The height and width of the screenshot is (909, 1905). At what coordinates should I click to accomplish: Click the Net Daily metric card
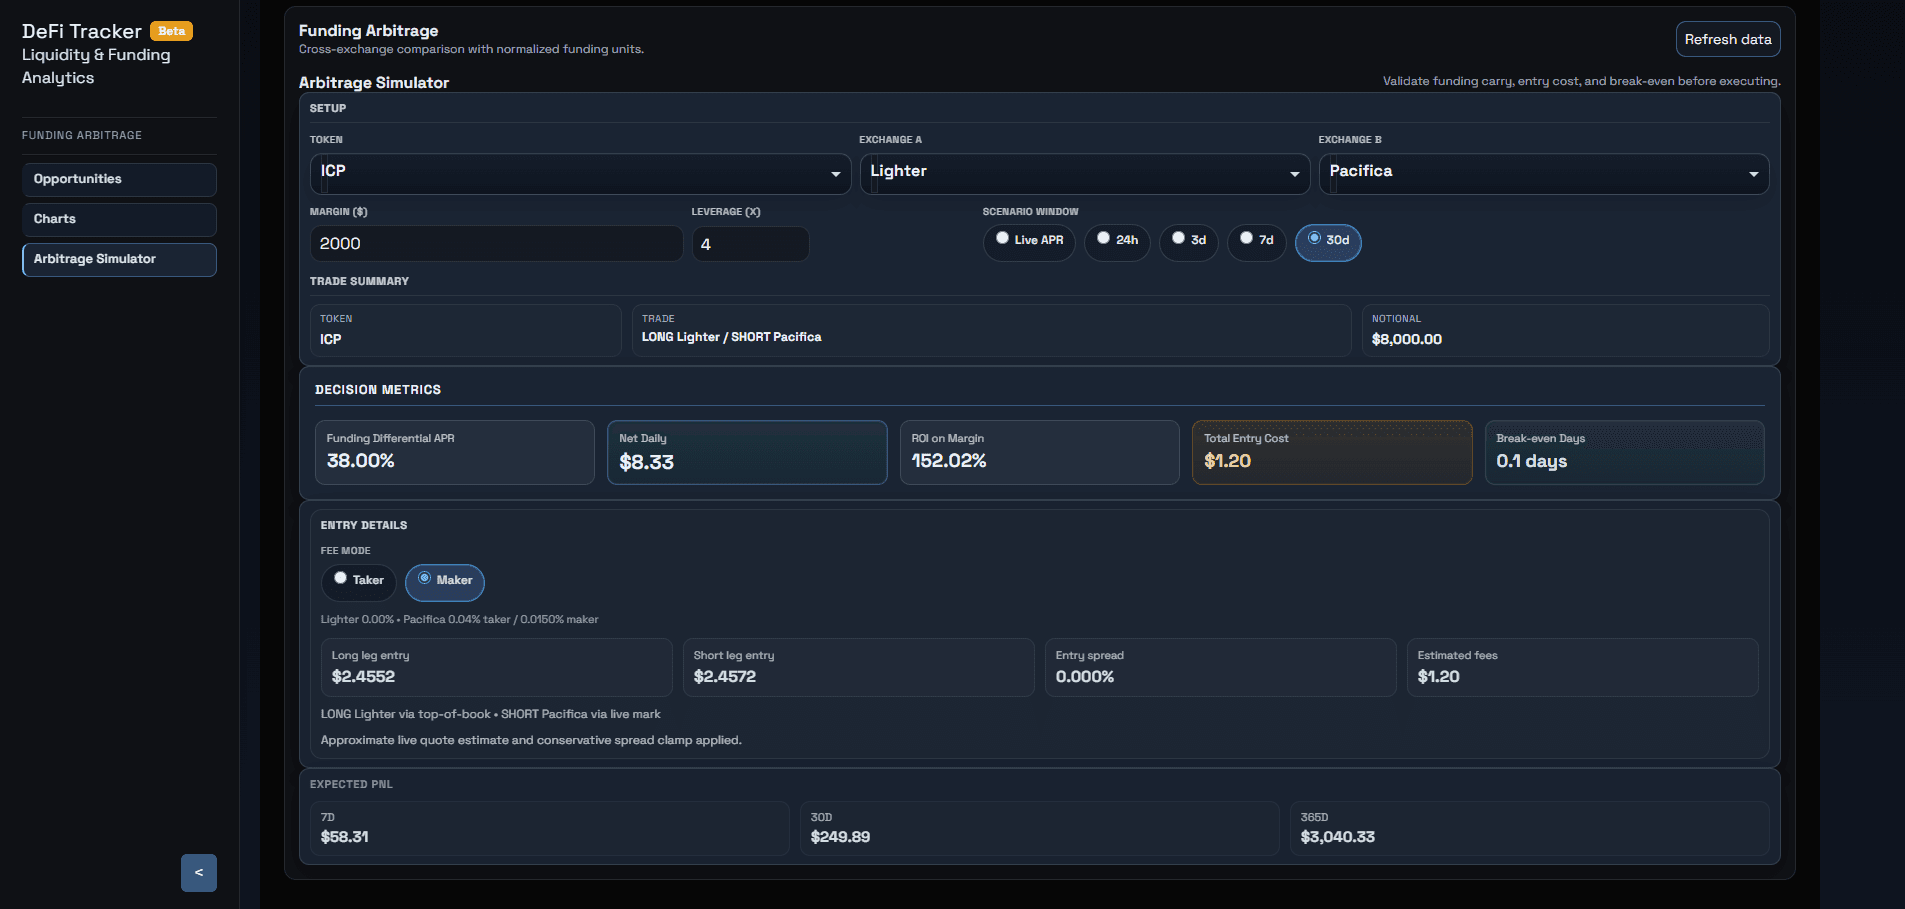[x=747, y=452]
